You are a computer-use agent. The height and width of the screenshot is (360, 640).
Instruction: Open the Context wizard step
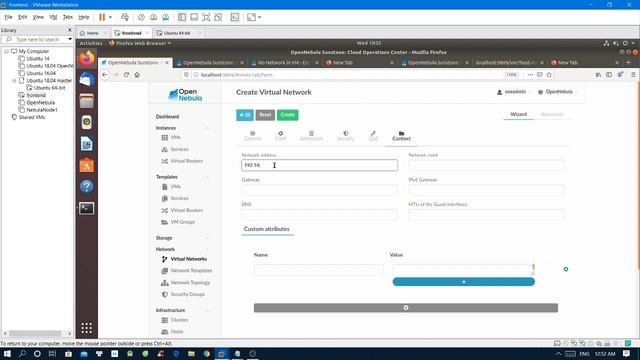pos(401,136)
